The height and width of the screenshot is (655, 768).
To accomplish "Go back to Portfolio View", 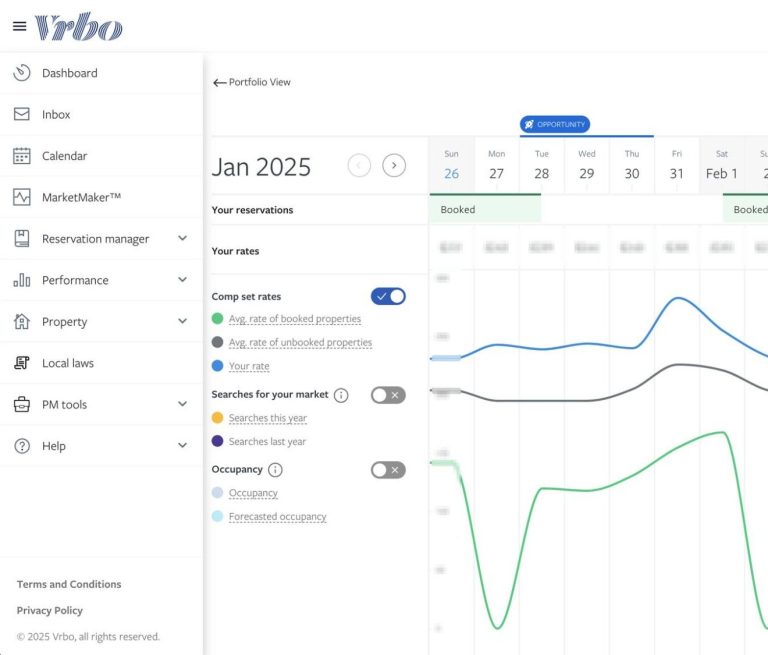I will (252, 82).
